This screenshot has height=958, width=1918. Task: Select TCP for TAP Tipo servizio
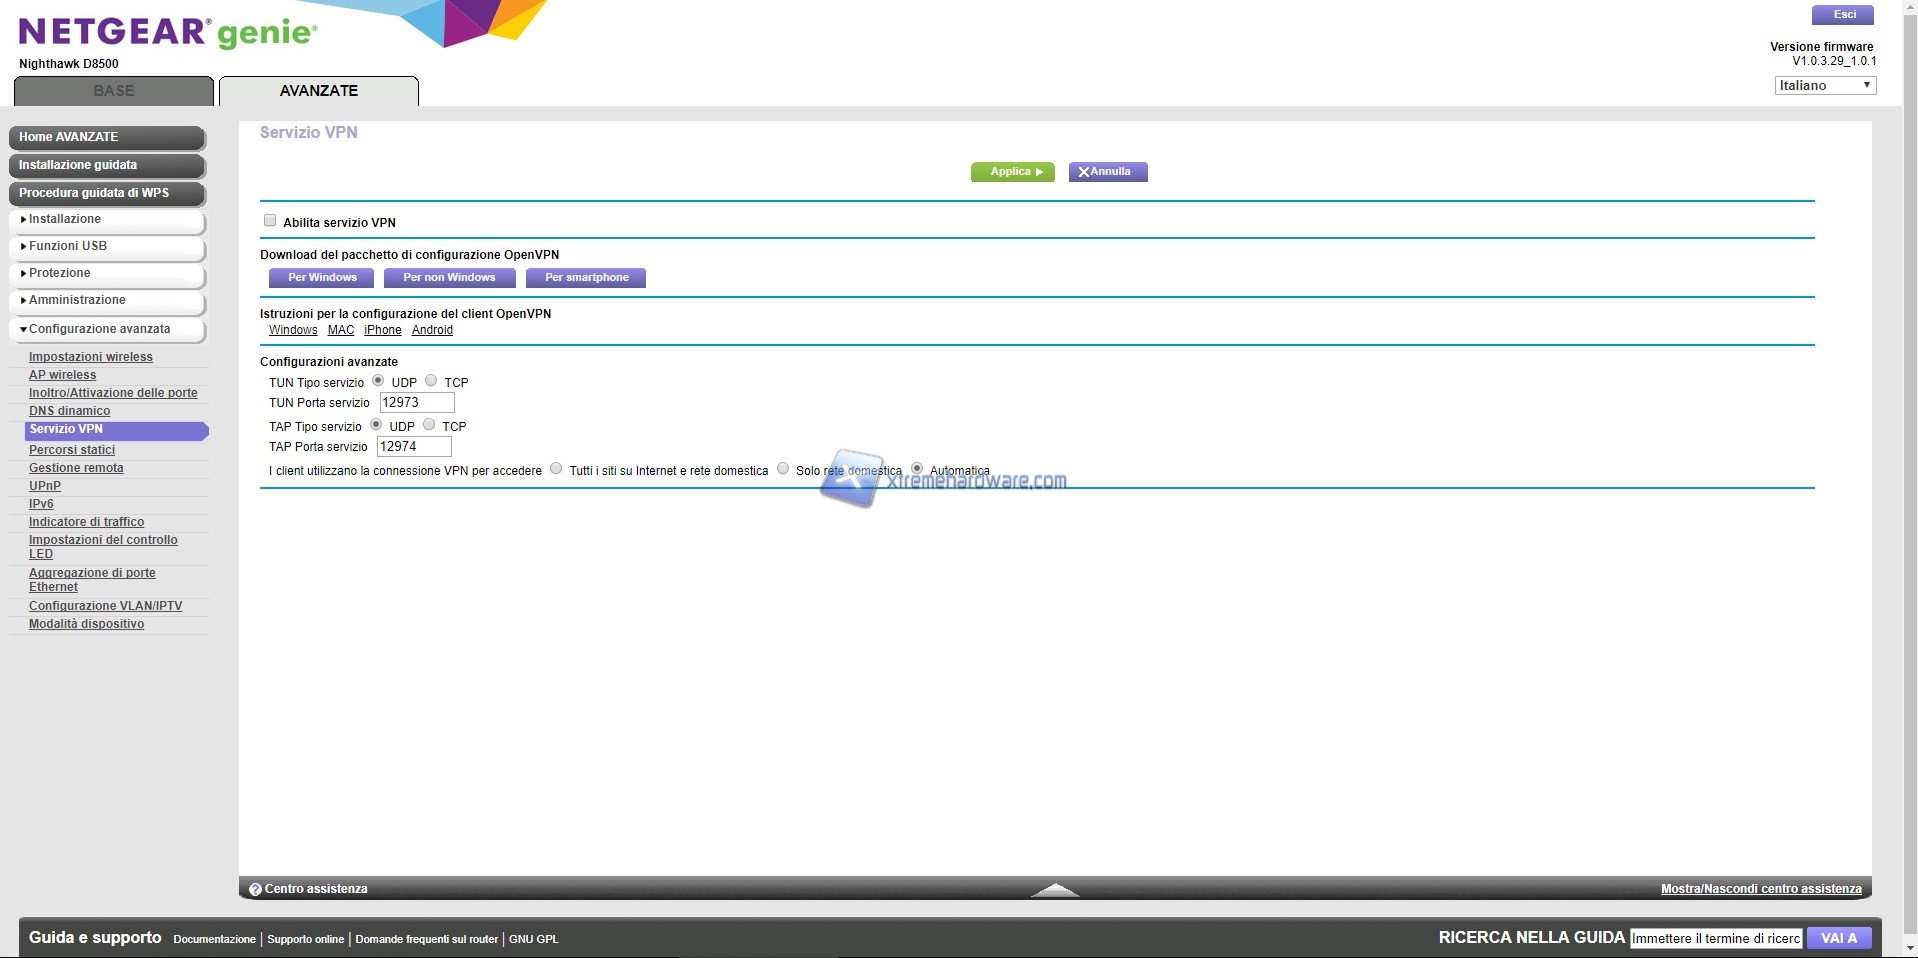pyautogui.click(x=429, y=425)
